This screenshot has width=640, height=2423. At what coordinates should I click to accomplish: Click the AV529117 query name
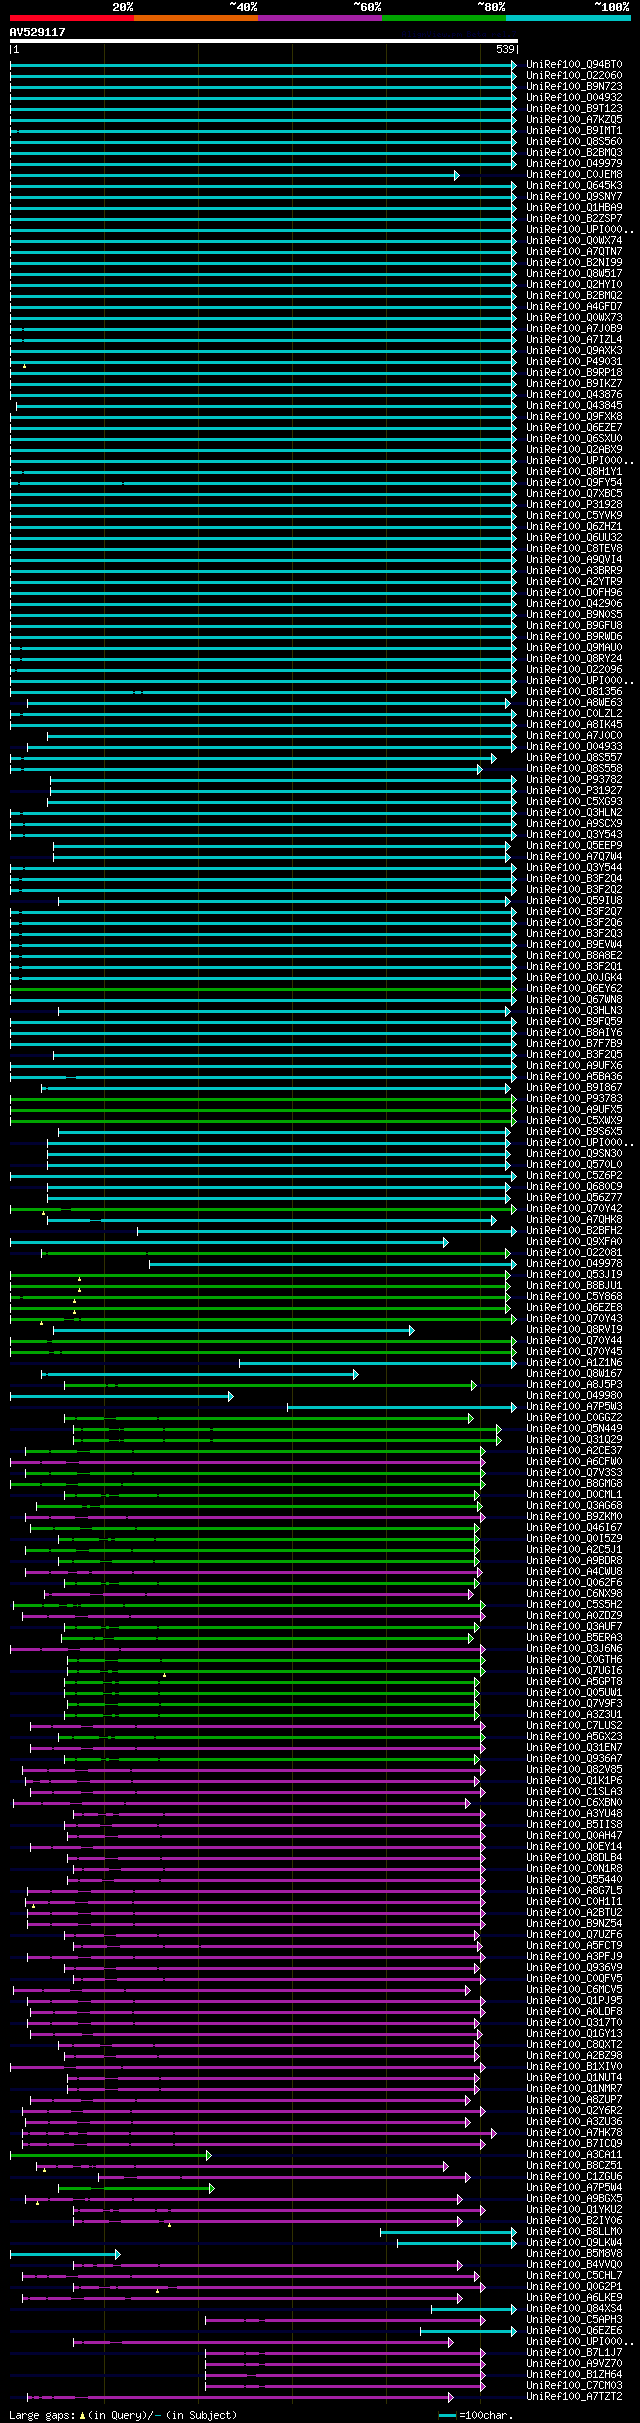coord(38,32)
